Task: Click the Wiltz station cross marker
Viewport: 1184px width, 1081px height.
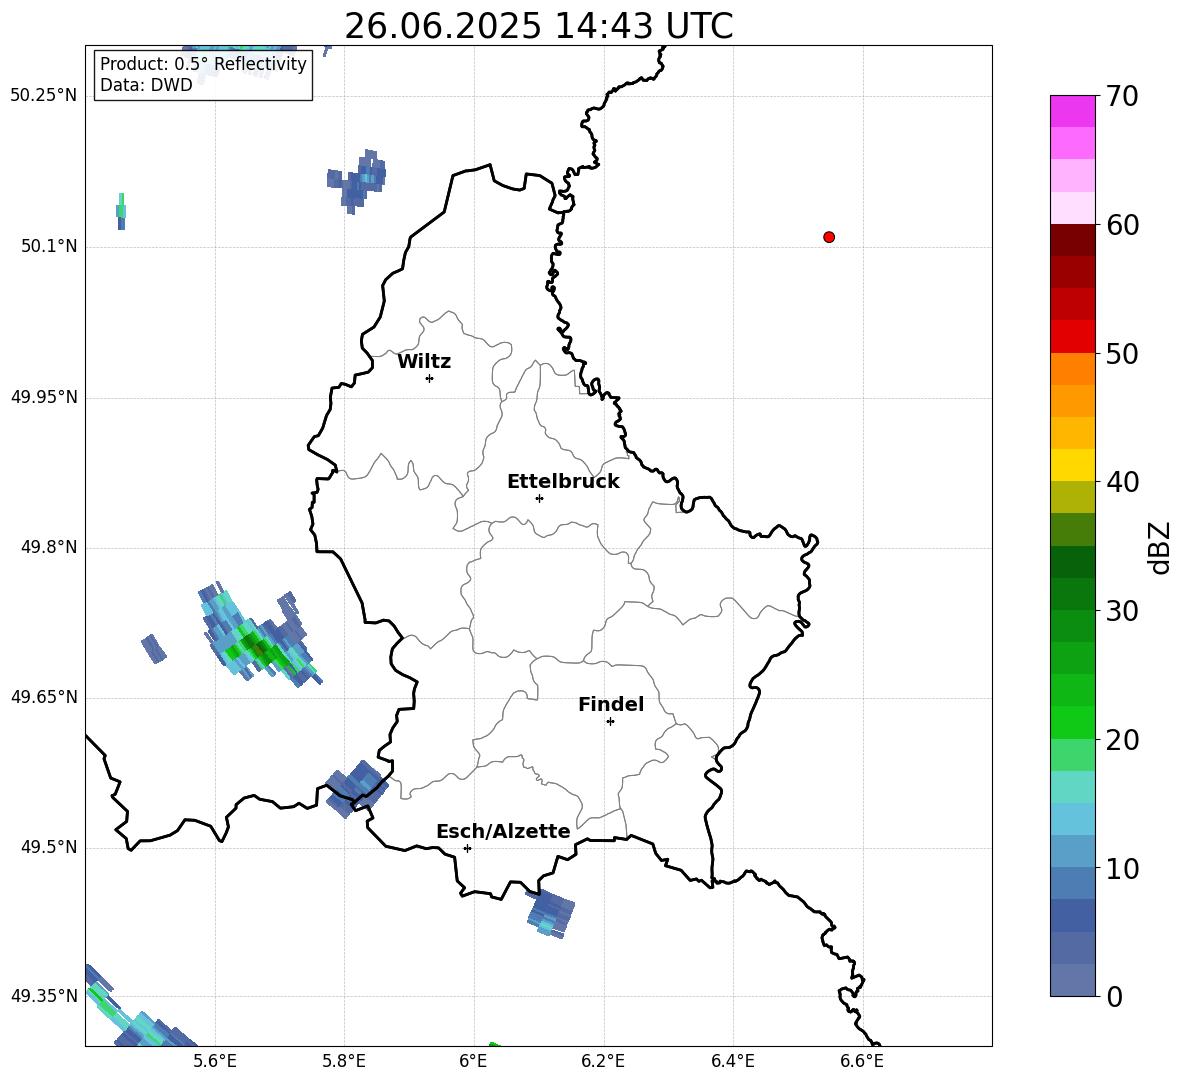Action: click(x=429, y=378)
